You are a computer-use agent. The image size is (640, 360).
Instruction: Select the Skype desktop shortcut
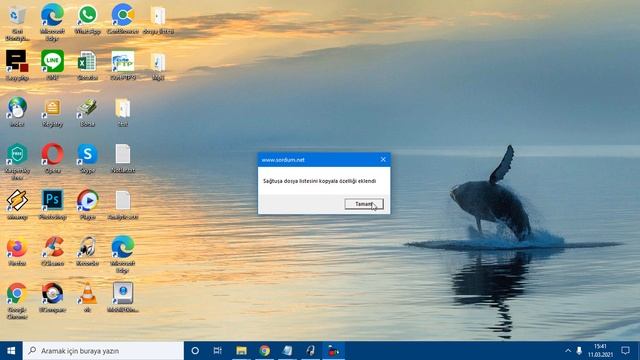pyautogui.click(x=87, y=158)
